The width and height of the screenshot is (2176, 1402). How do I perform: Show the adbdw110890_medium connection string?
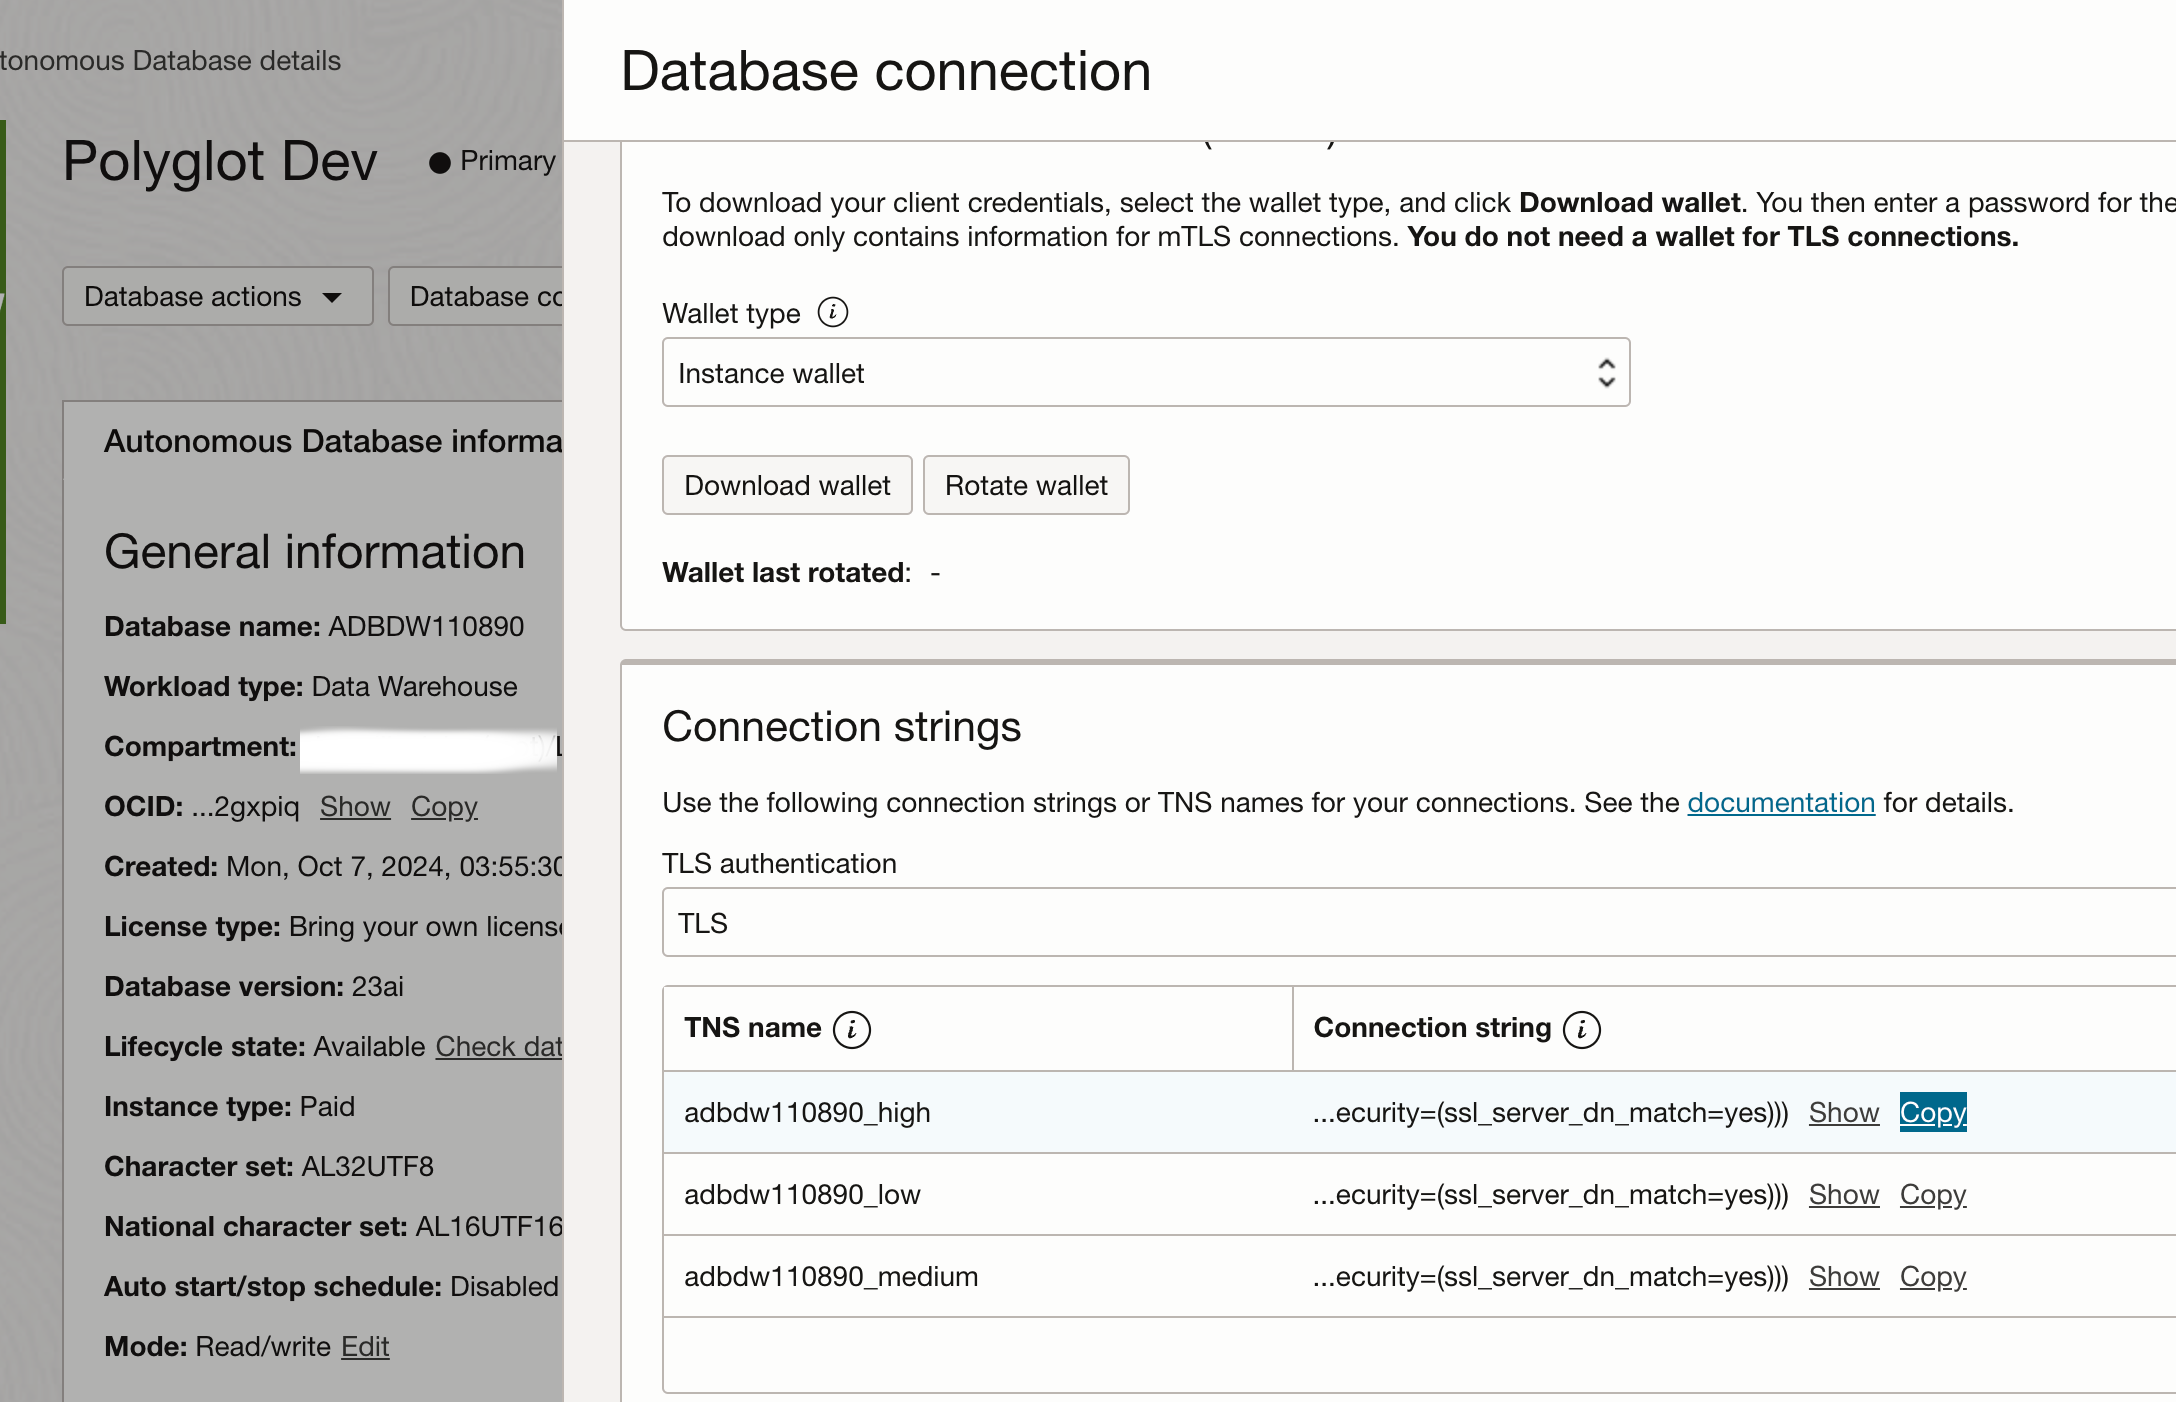click(1843, 1276)
